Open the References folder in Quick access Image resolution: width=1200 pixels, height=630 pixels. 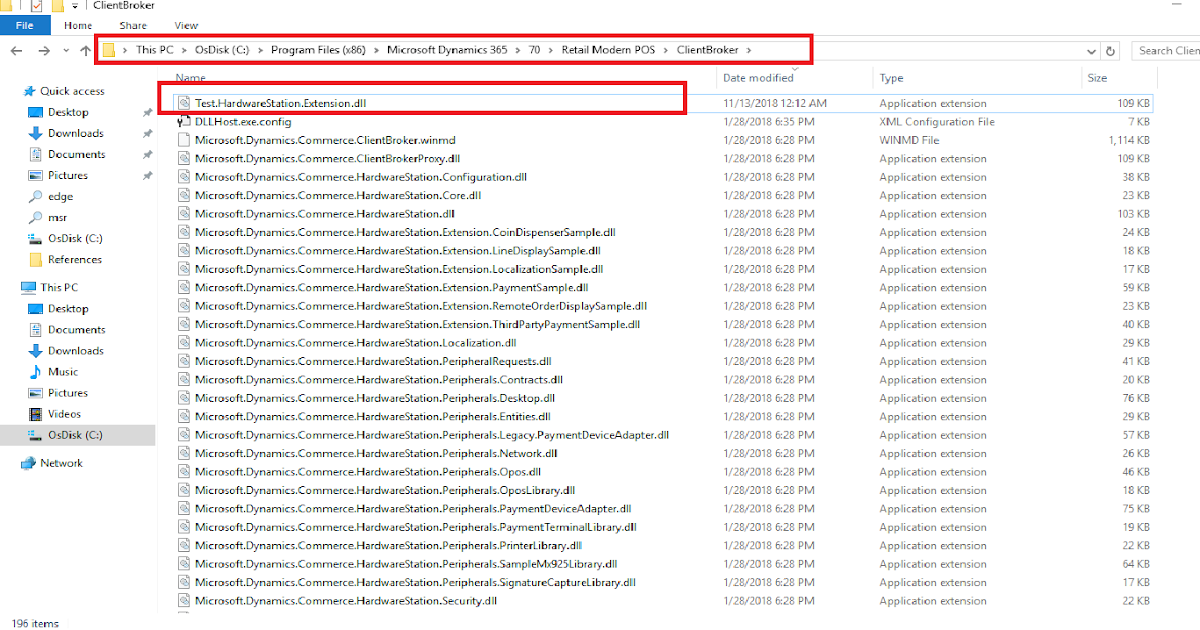tap(75, 259)
